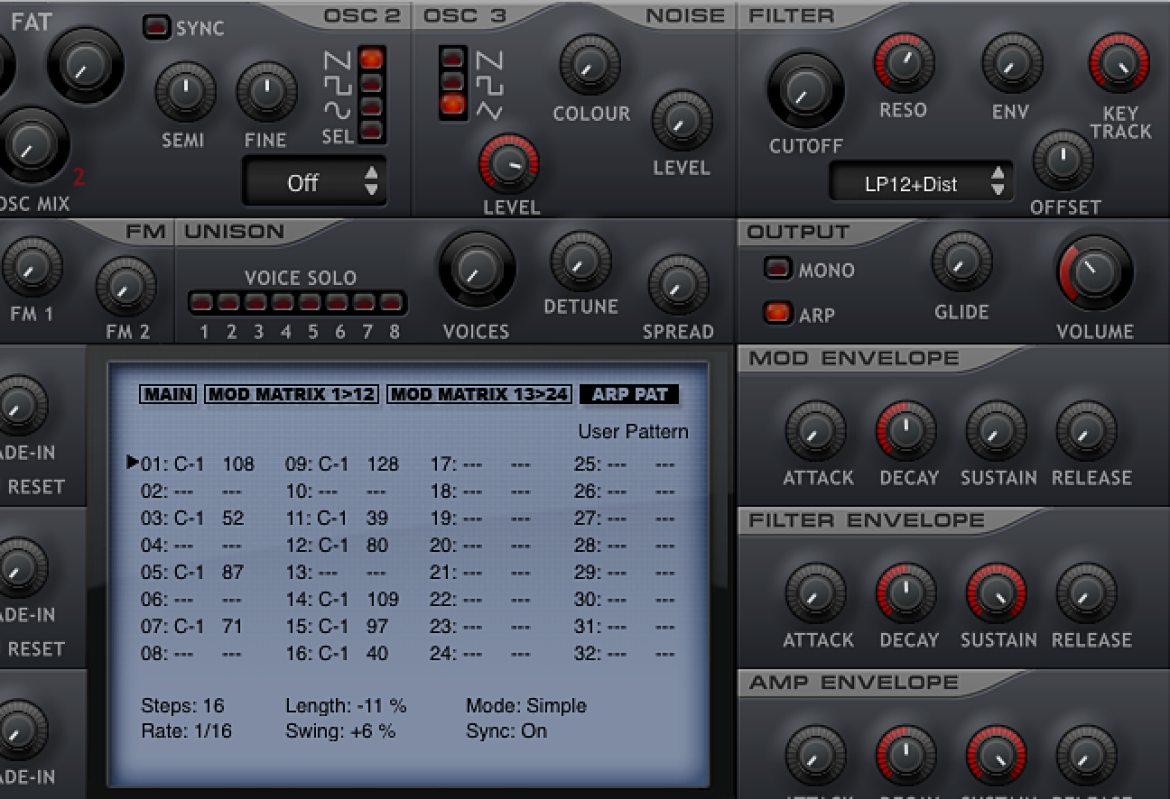Disable the ARP output button

coord(777,313)
